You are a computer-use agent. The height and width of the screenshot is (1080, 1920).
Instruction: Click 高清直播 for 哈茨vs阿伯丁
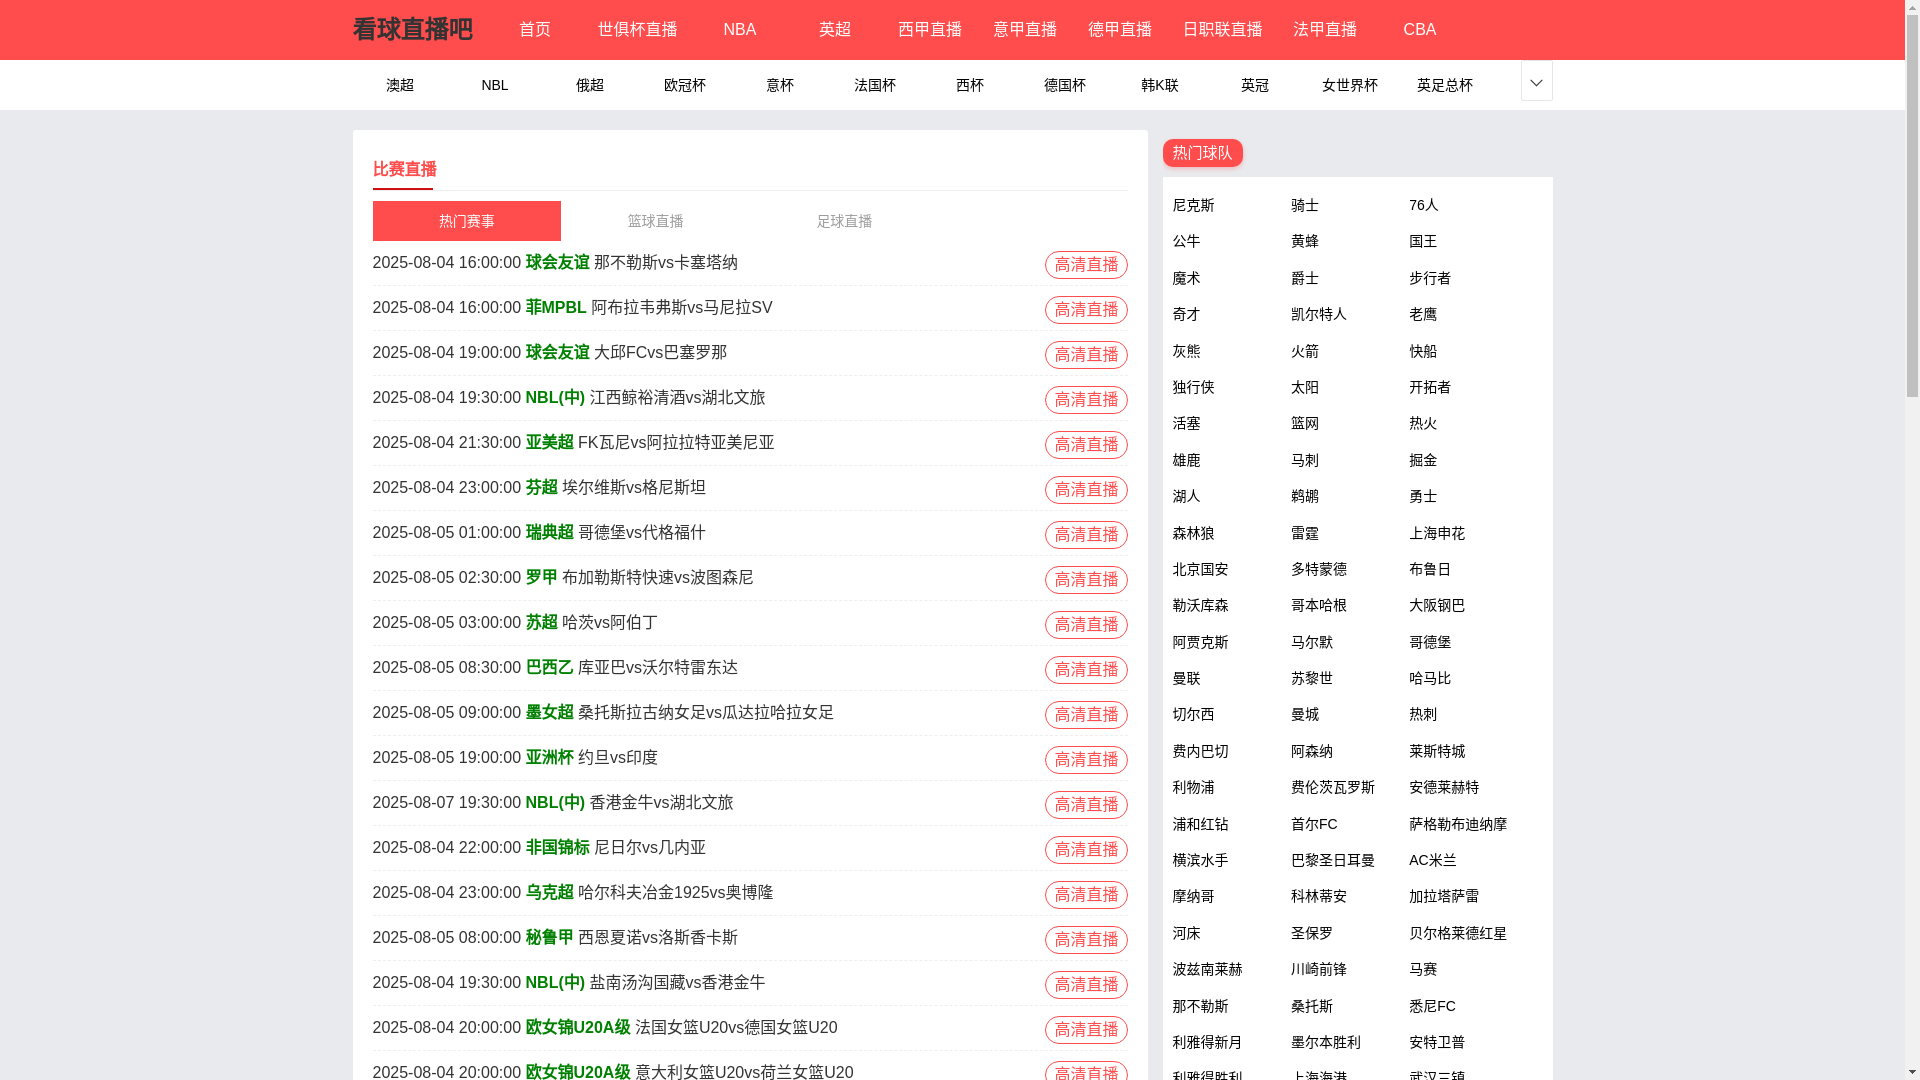1086,625
